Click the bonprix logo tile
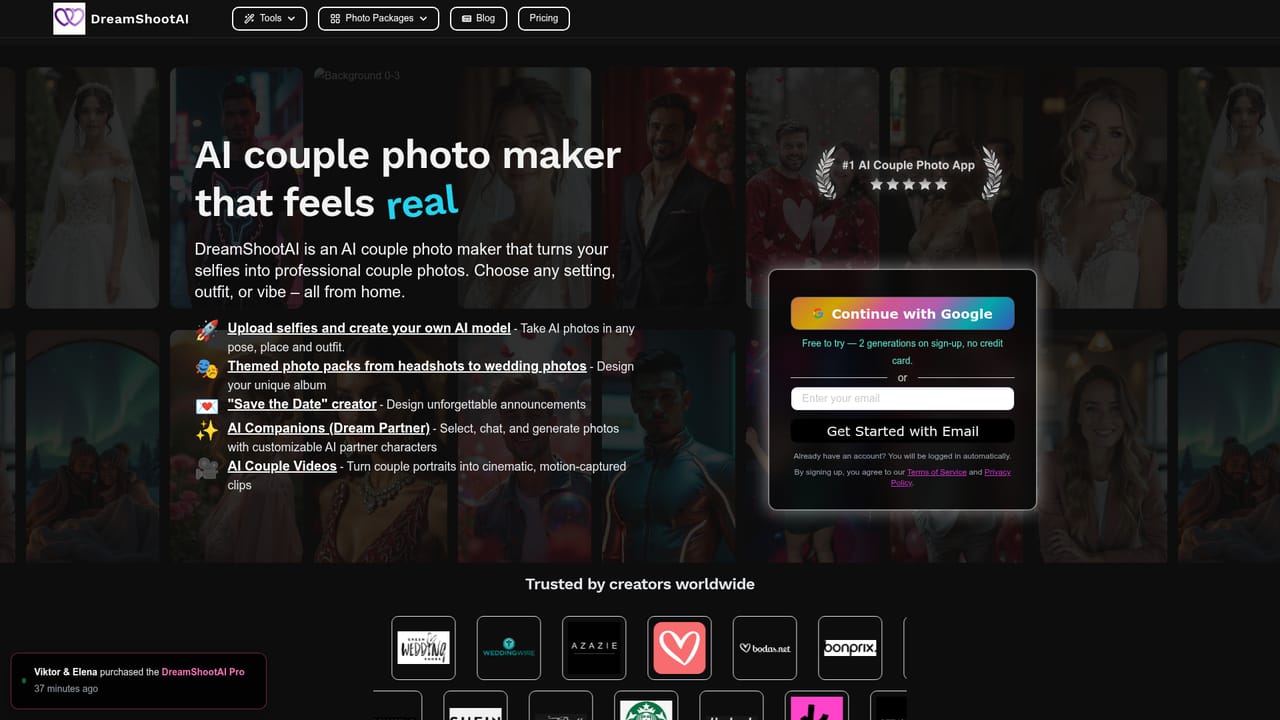Screen dimensions: 1280x720 click(x=850, y=648)
